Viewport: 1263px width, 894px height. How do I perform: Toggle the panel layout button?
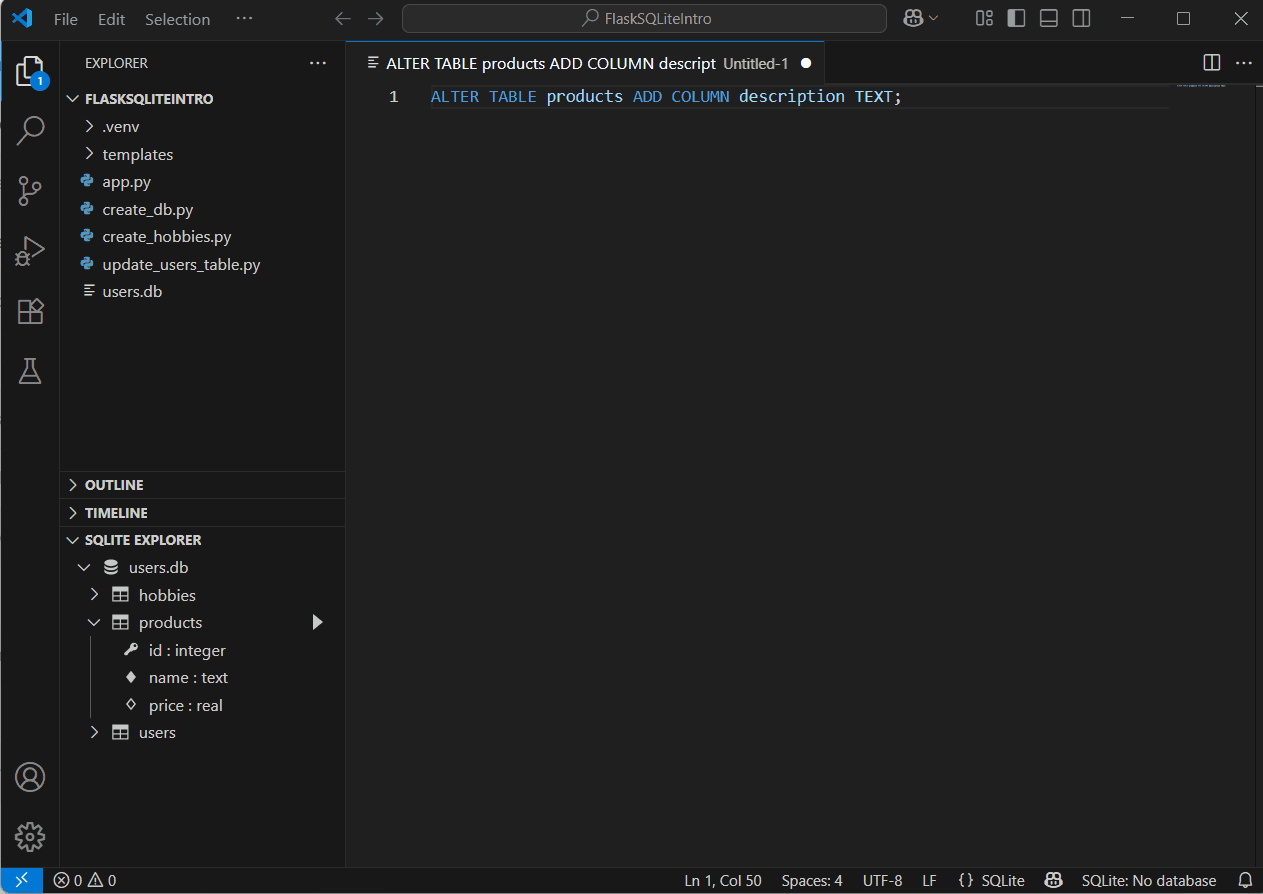(1048, 19)
